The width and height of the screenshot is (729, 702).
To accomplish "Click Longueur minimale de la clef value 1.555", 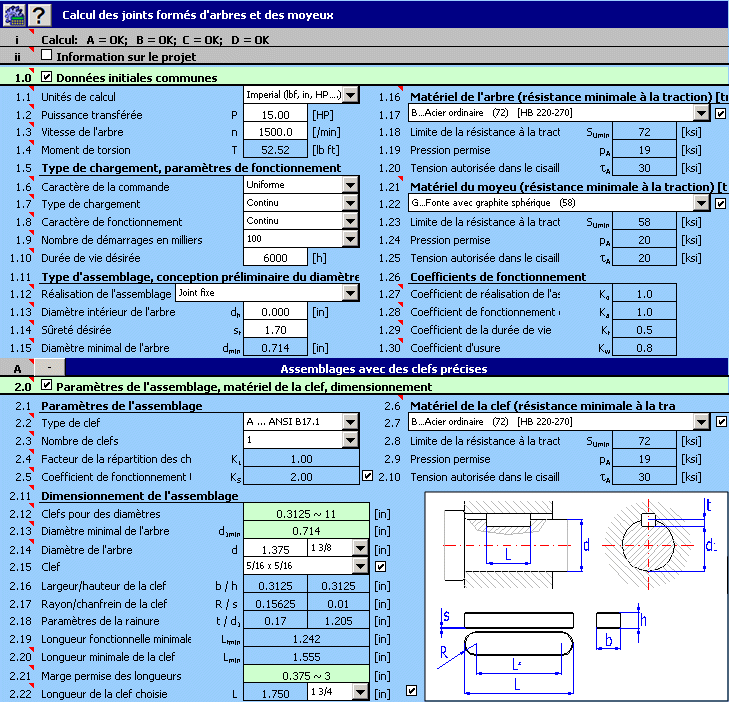I will pyautogui.click(x=306, y=657).
